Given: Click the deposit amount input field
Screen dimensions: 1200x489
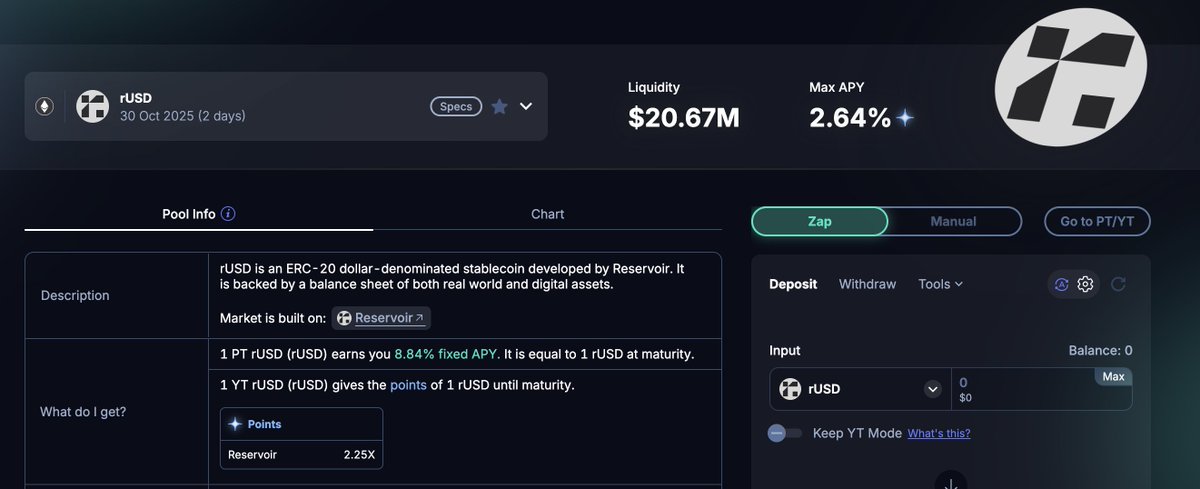Looking at the screenshot, I should 1040,389.
